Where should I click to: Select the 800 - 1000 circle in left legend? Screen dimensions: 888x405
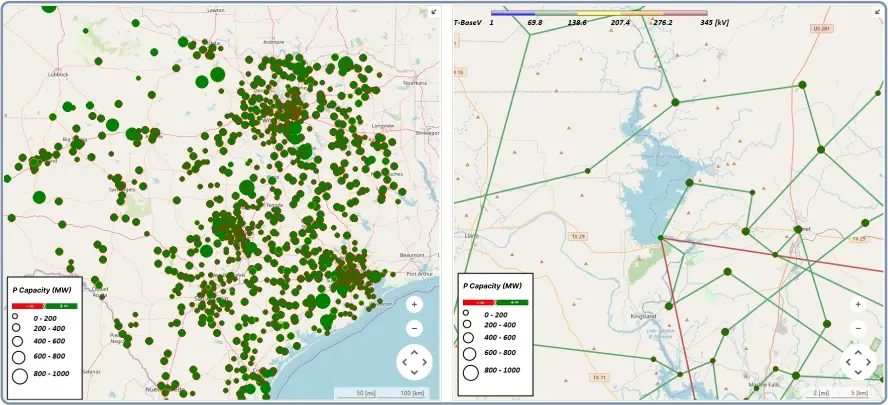coord(19,377)
